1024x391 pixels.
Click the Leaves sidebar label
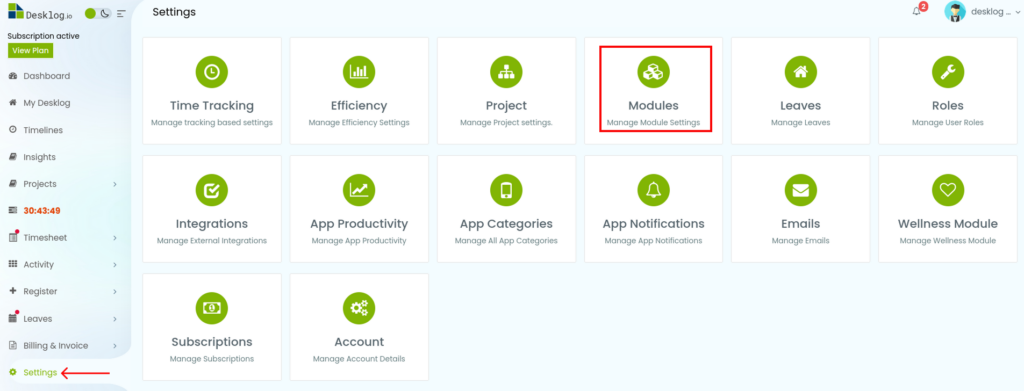(x=38, y=319)
